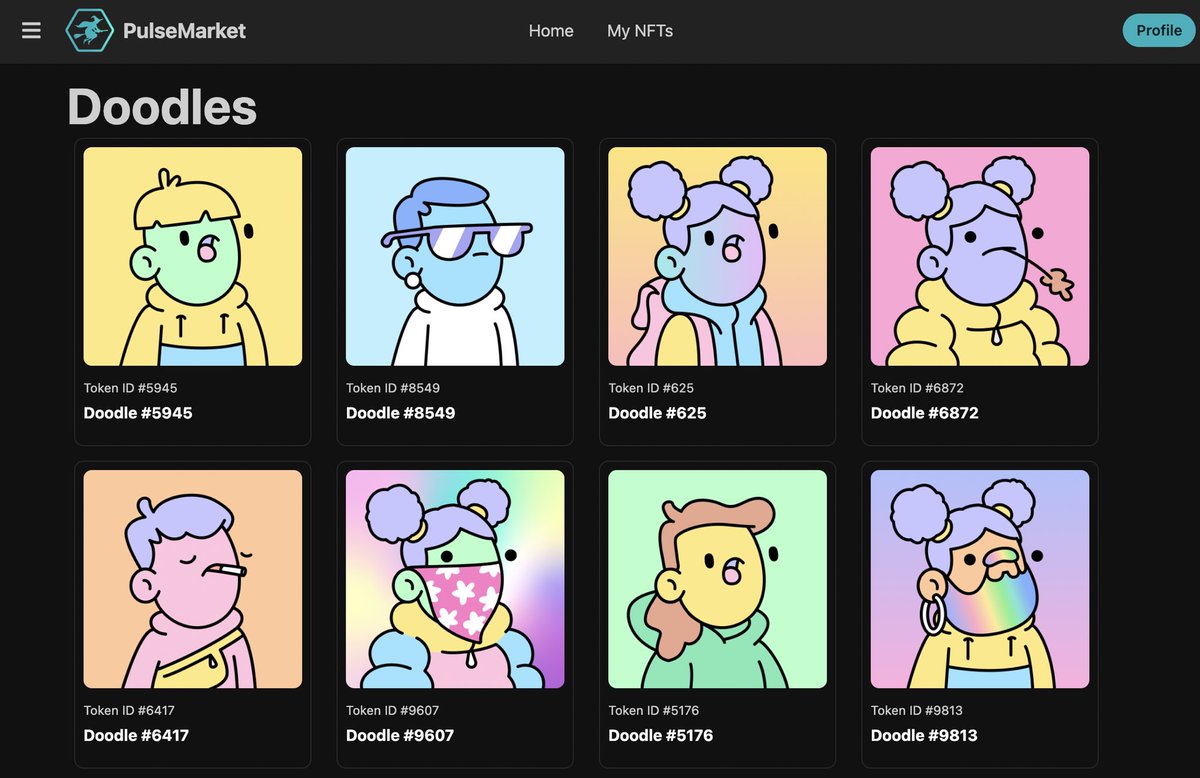Click the Token ID #5176 label
This screenshot has width=1200, height=778.
654,711
